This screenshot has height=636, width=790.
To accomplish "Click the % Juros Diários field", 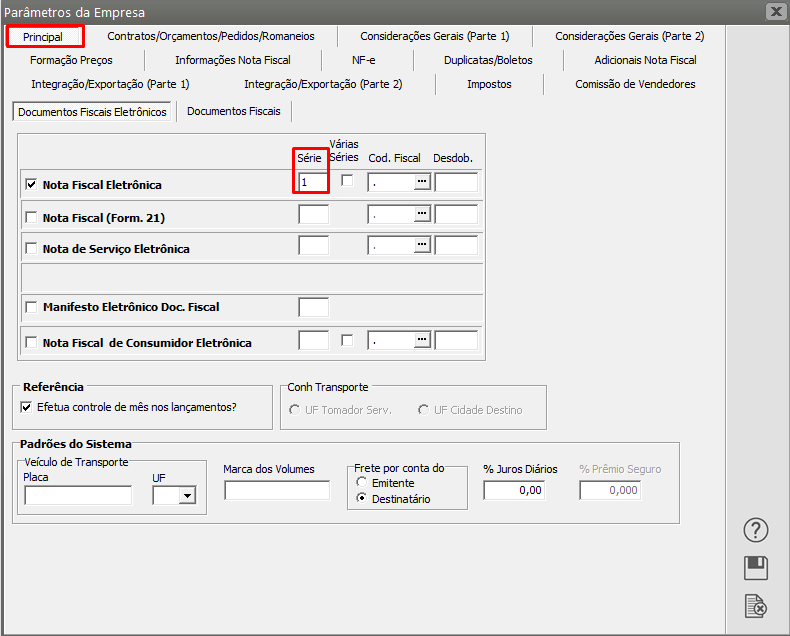I will [x=514, y=490].
